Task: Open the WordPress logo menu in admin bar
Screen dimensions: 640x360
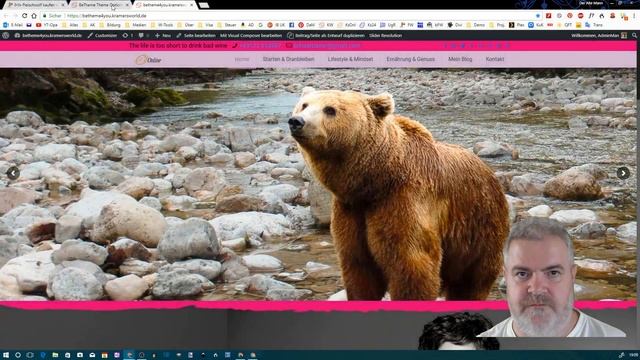Action: point(6,36)
